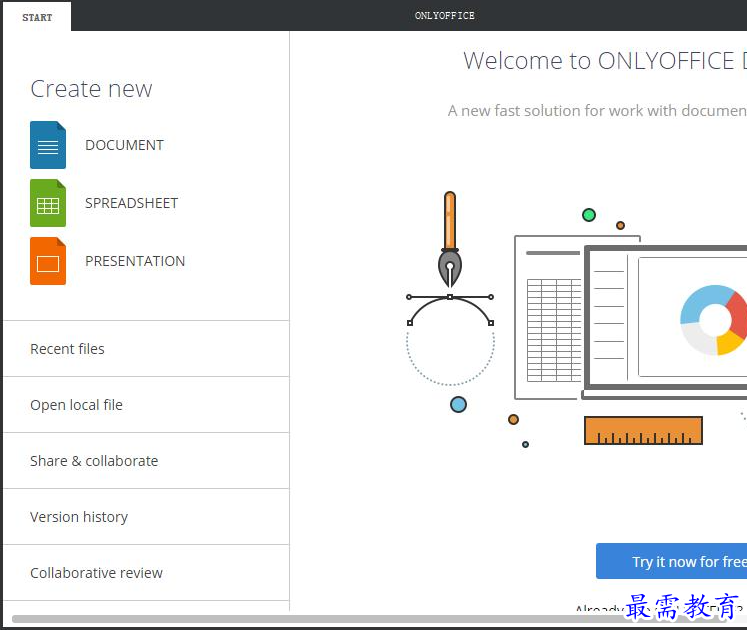Open Share & collaborate section
This screenshot has height=638, width=747.
[146, 461]
